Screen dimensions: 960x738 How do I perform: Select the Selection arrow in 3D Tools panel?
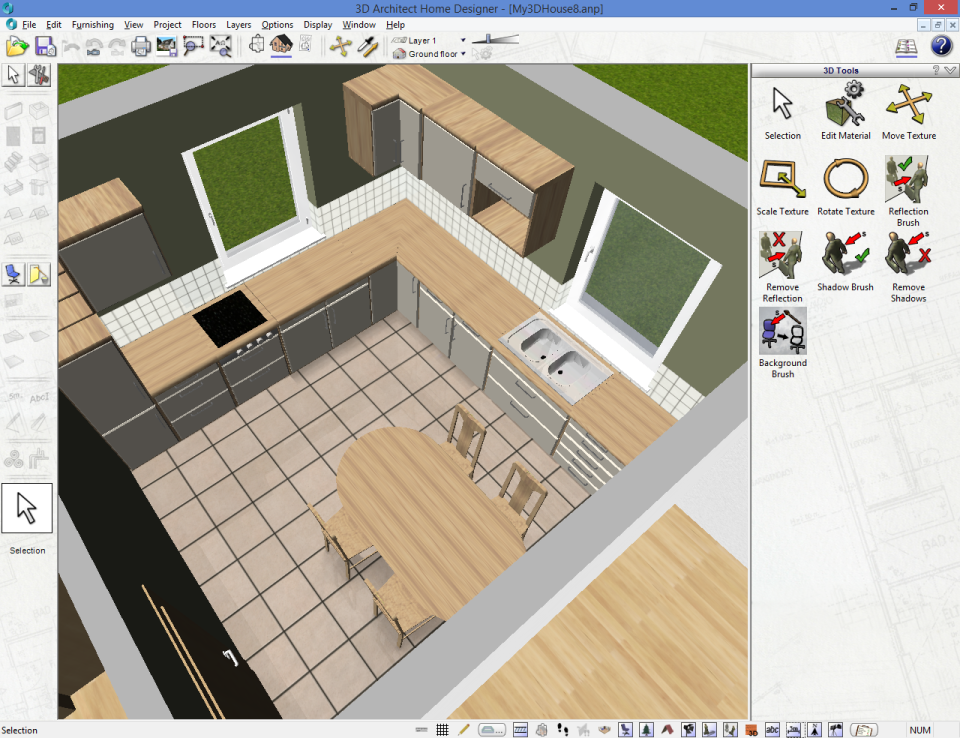tap(782, 113)
